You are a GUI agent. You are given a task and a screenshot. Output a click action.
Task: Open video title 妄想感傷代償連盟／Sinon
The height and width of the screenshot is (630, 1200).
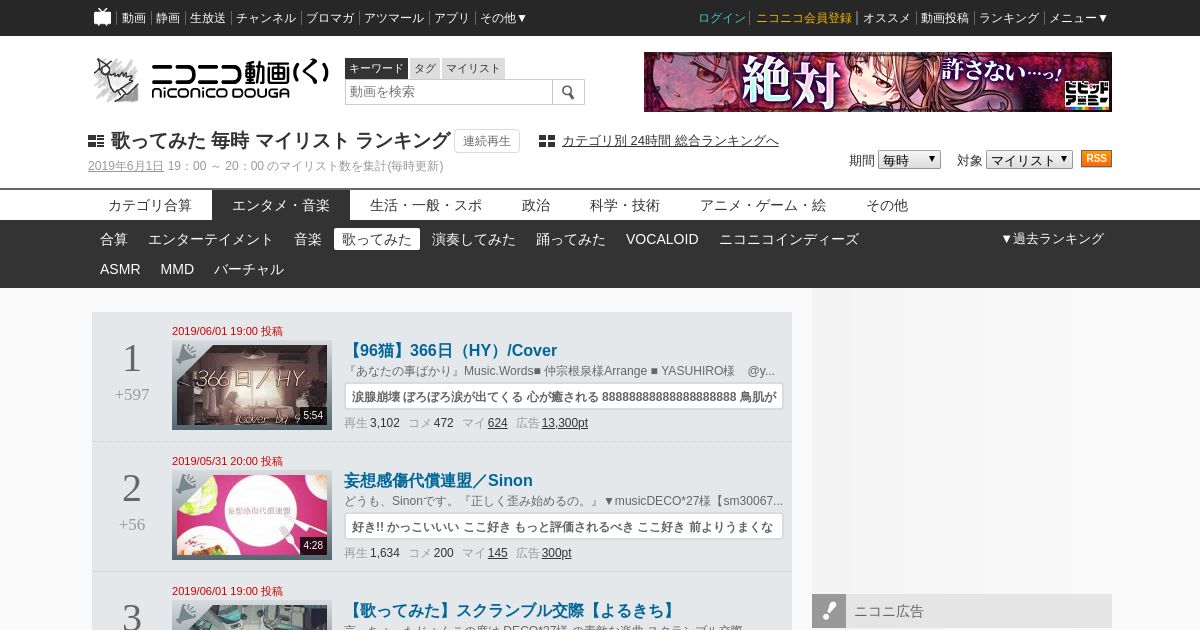[x=438, y=480]
